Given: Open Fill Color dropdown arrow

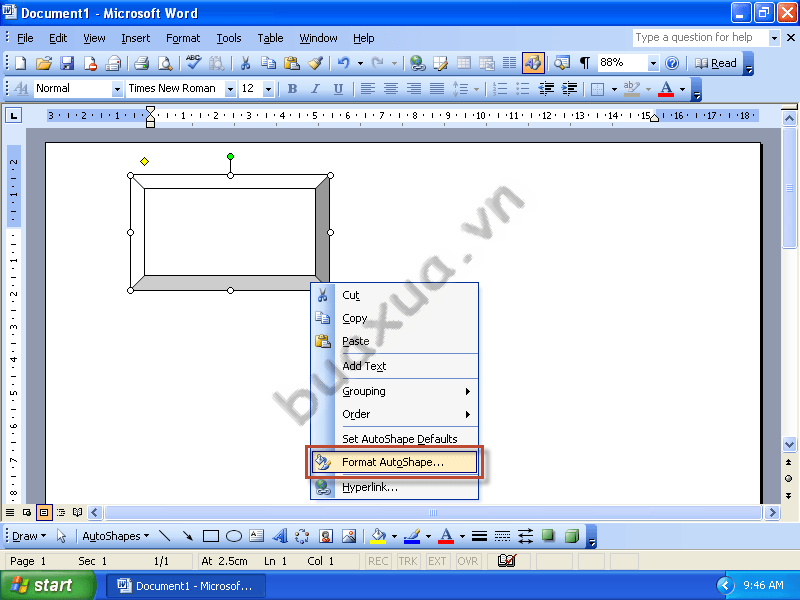Looking at the screenshot, I should click(394, 536).
